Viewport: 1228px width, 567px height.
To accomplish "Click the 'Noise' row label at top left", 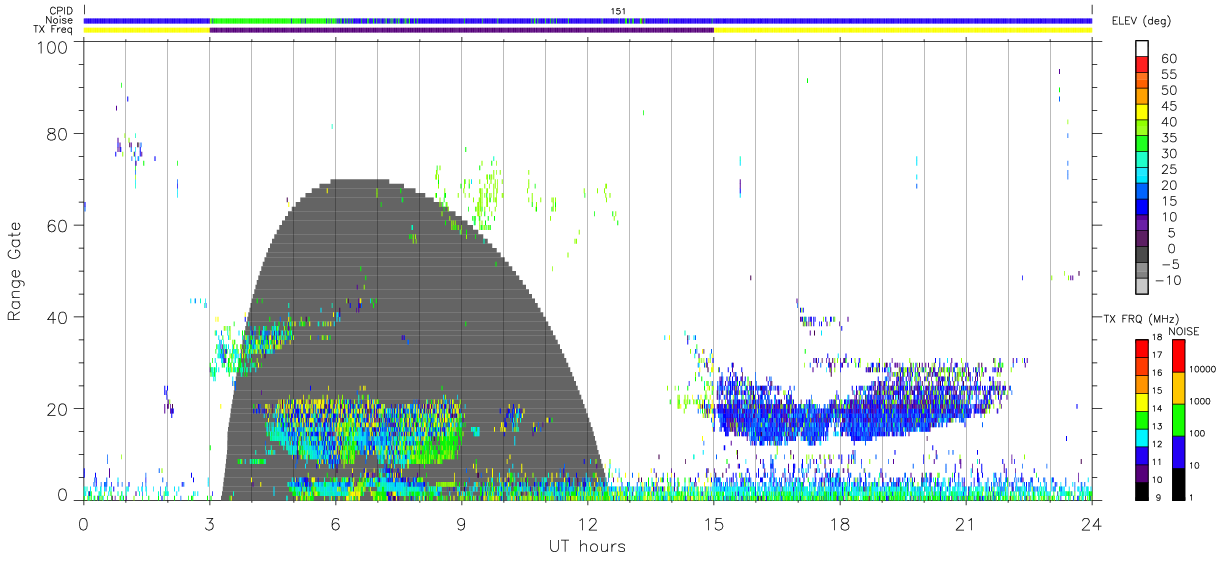I will pos(59,20).
